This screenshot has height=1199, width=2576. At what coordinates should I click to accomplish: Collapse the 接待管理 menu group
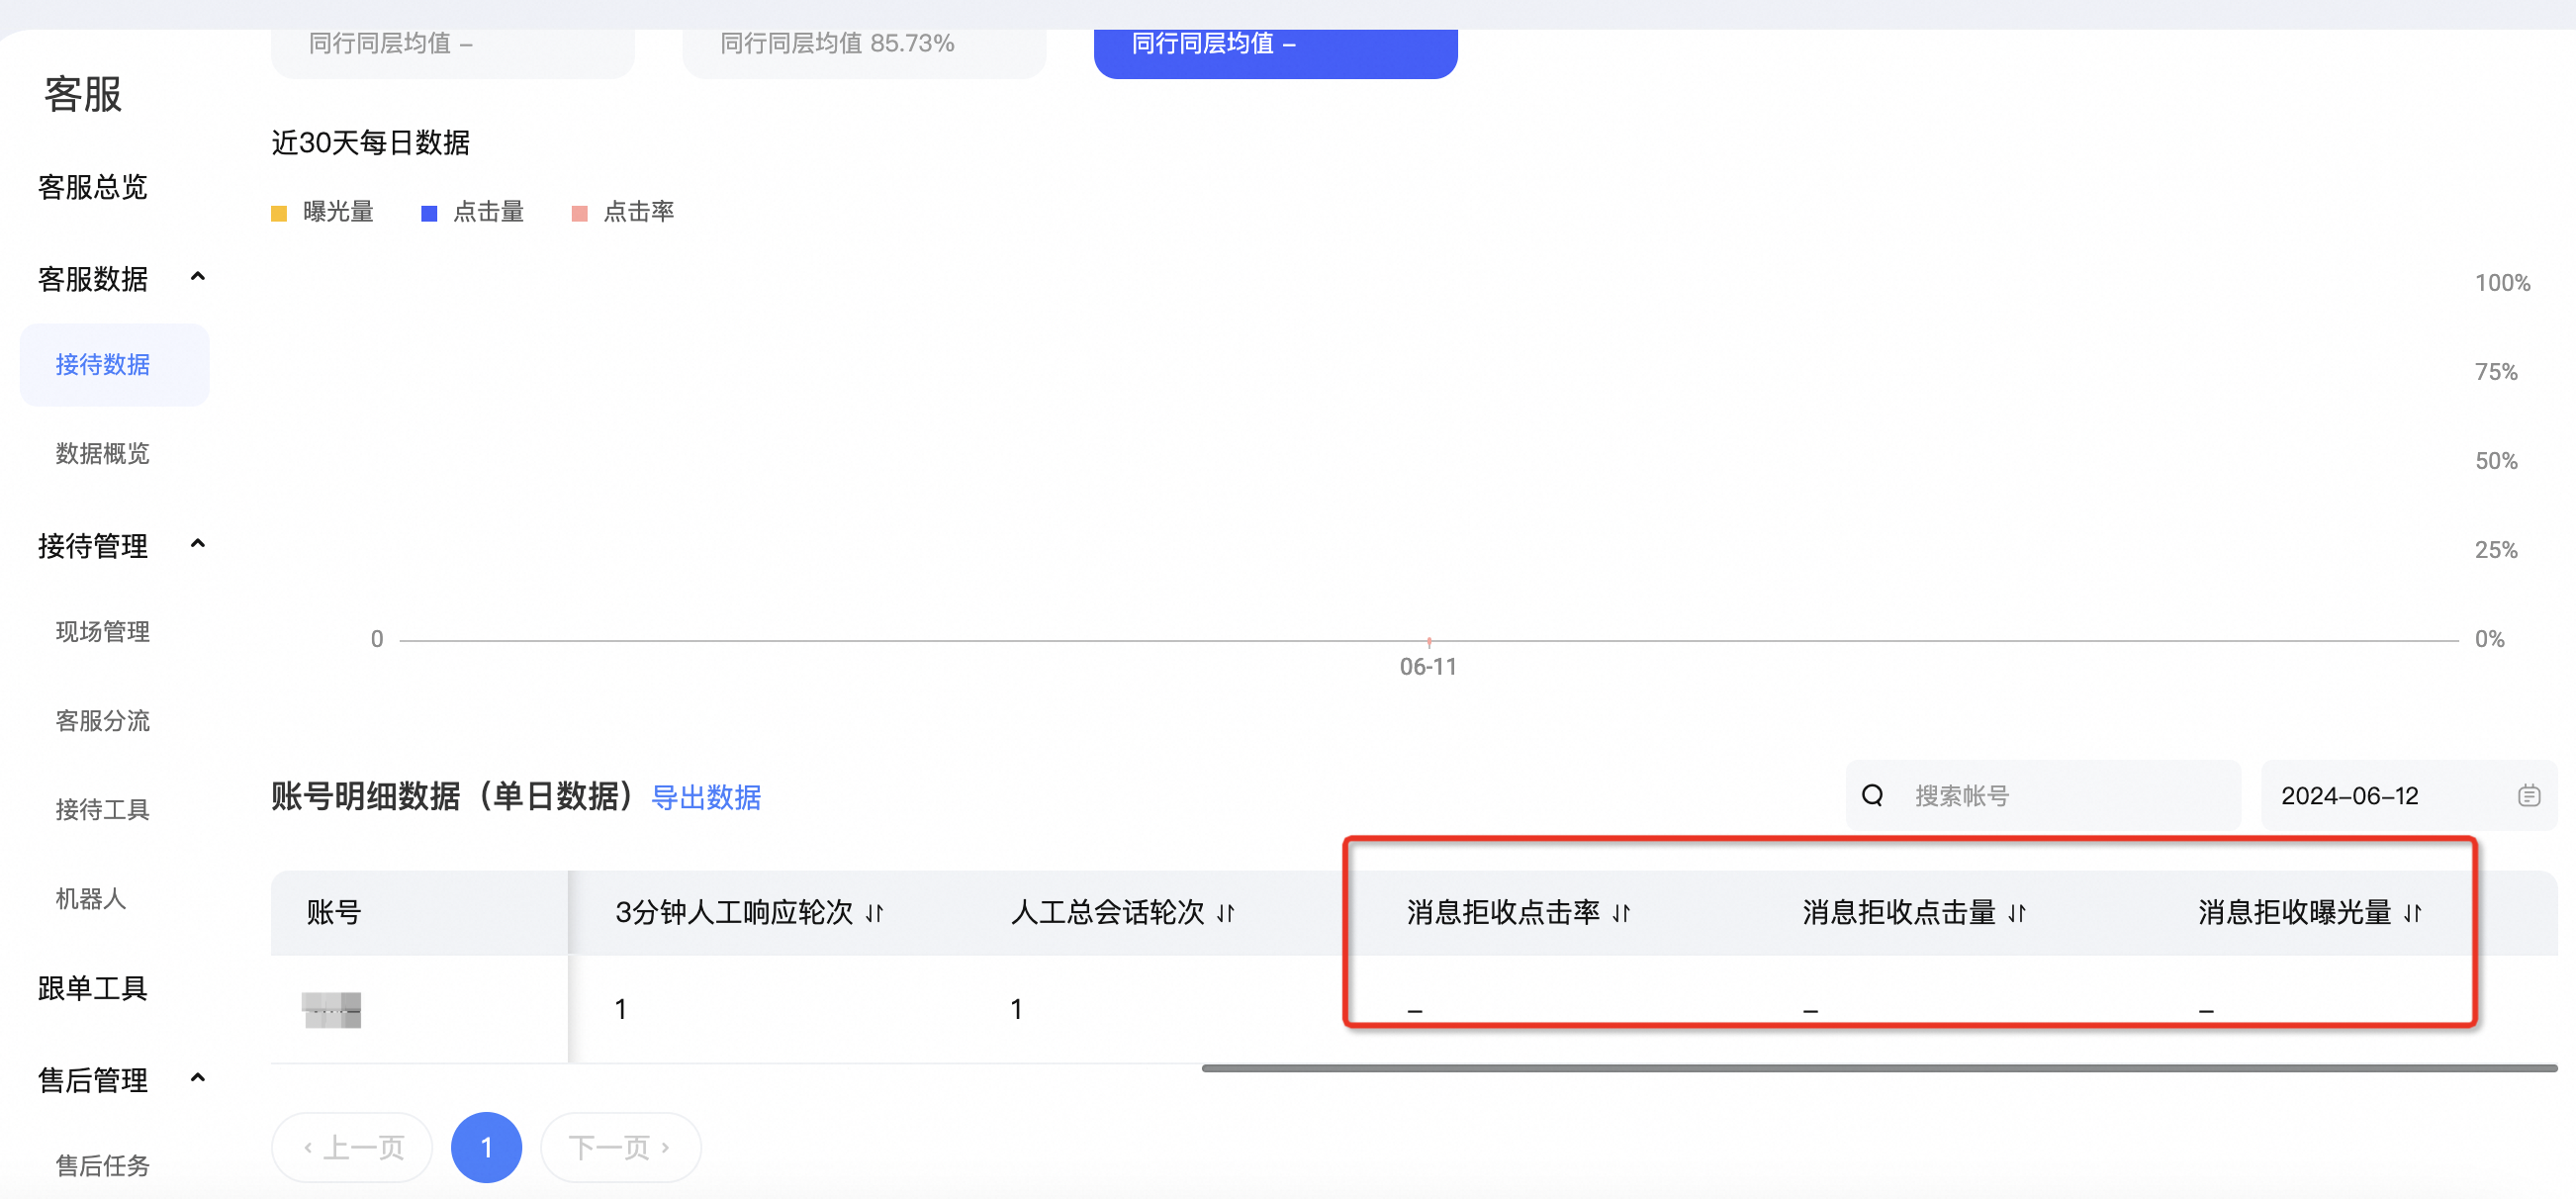(198, 544)
